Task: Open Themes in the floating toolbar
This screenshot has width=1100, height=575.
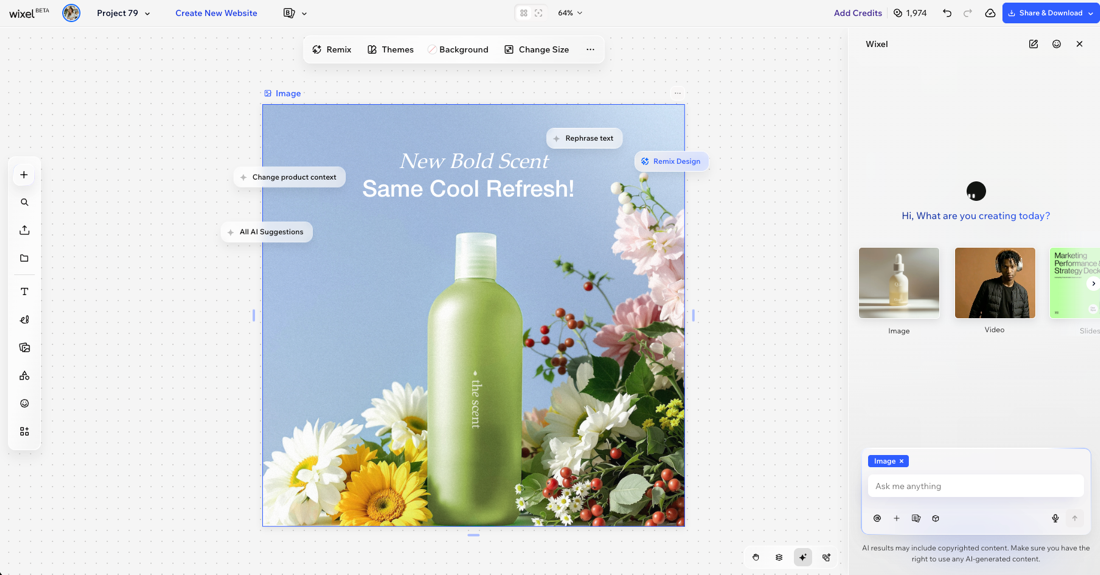Action: (390, 49)
